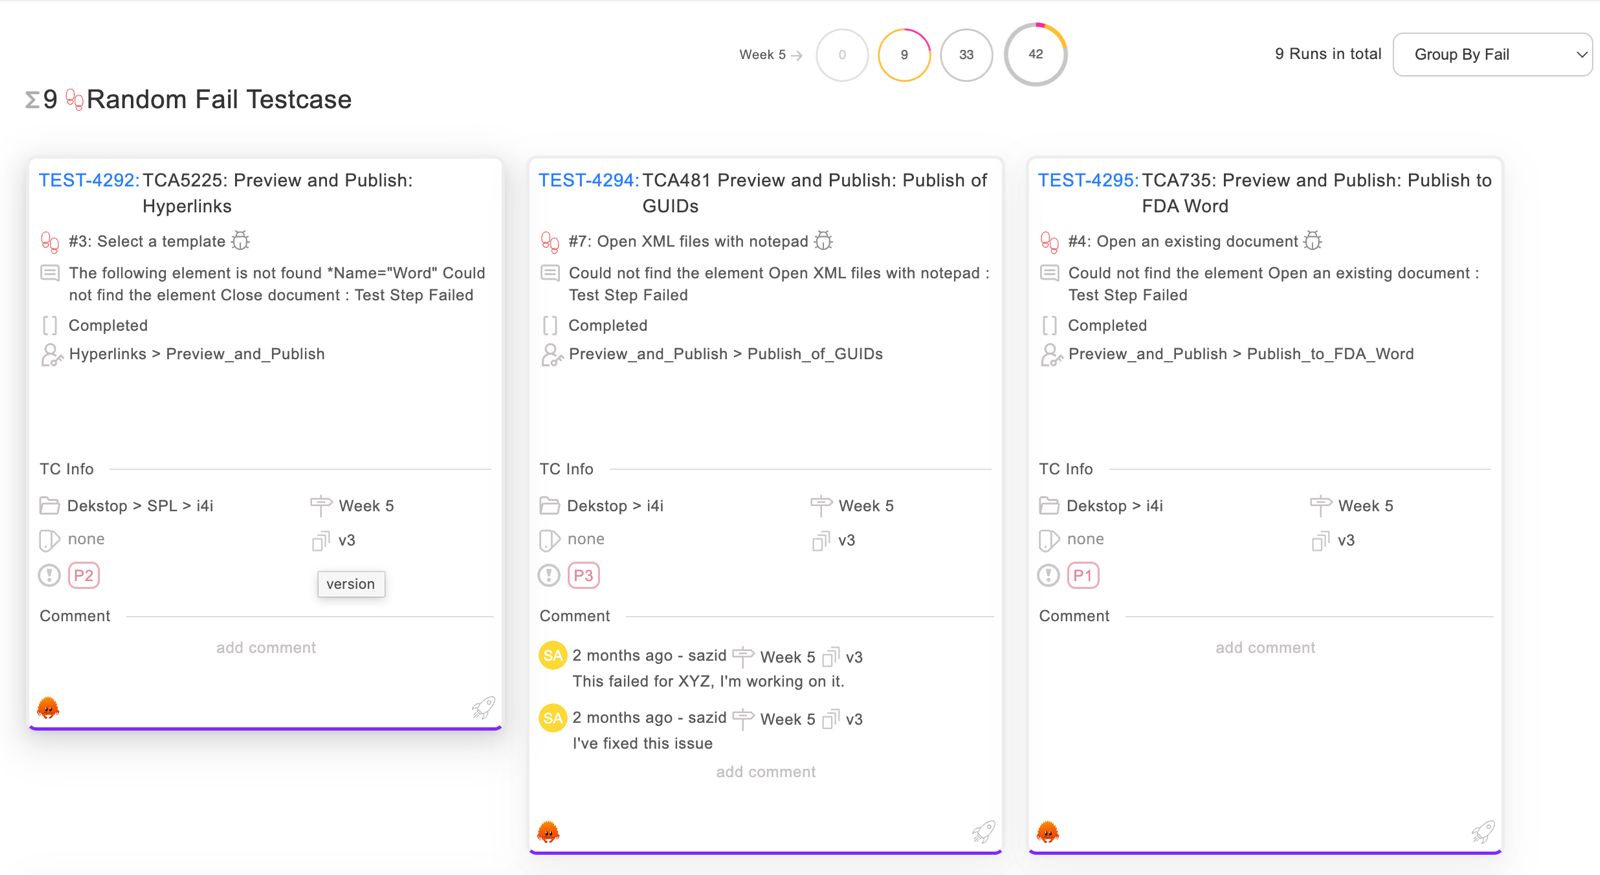This screenshot has height=875, width=1600.
Task: Select the circle showing 9 runs
Action: 904,55
